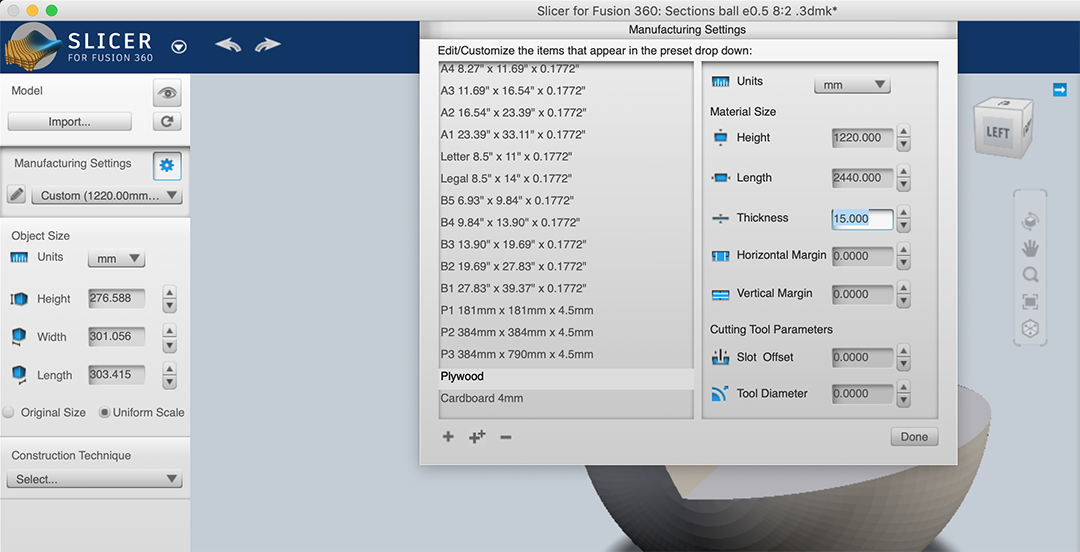Select Uniform Scale radio button
Screen dimensions: 1080x552
104,412
